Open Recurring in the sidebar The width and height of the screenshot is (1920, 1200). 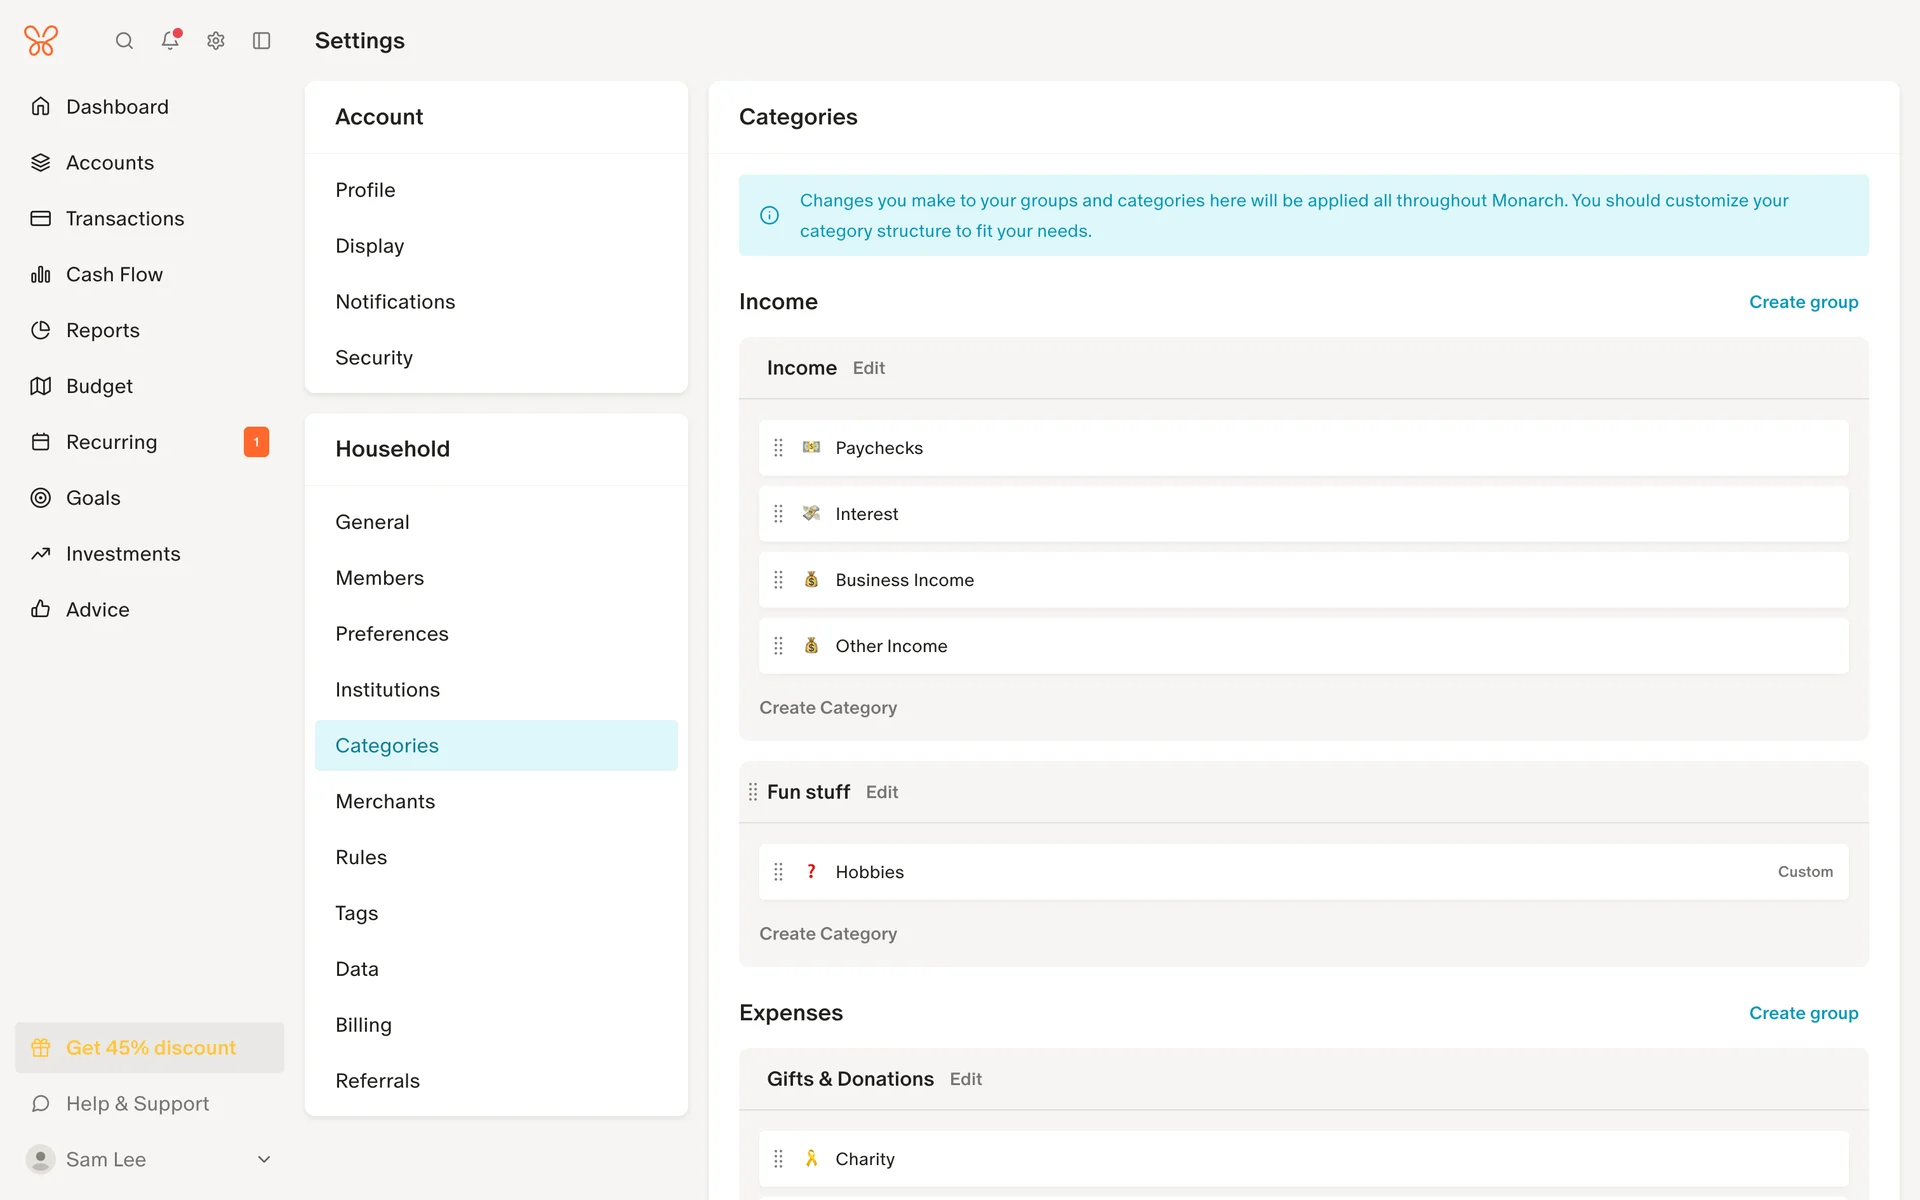point(111,442)
